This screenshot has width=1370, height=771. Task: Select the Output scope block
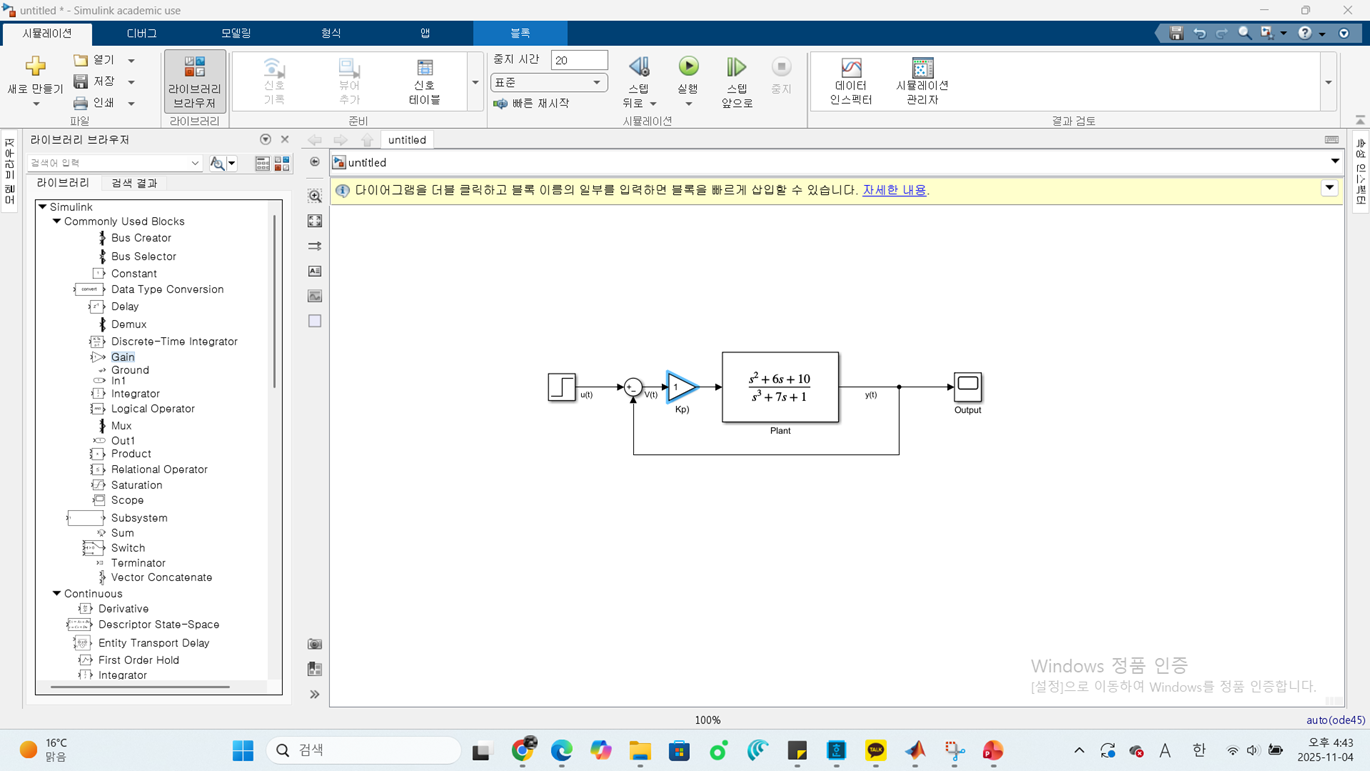click(967, 387)
